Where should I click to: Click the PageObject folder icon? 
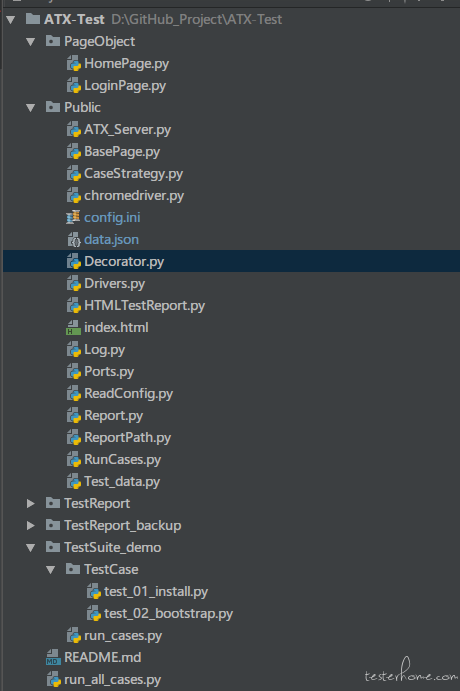[53, 41]
